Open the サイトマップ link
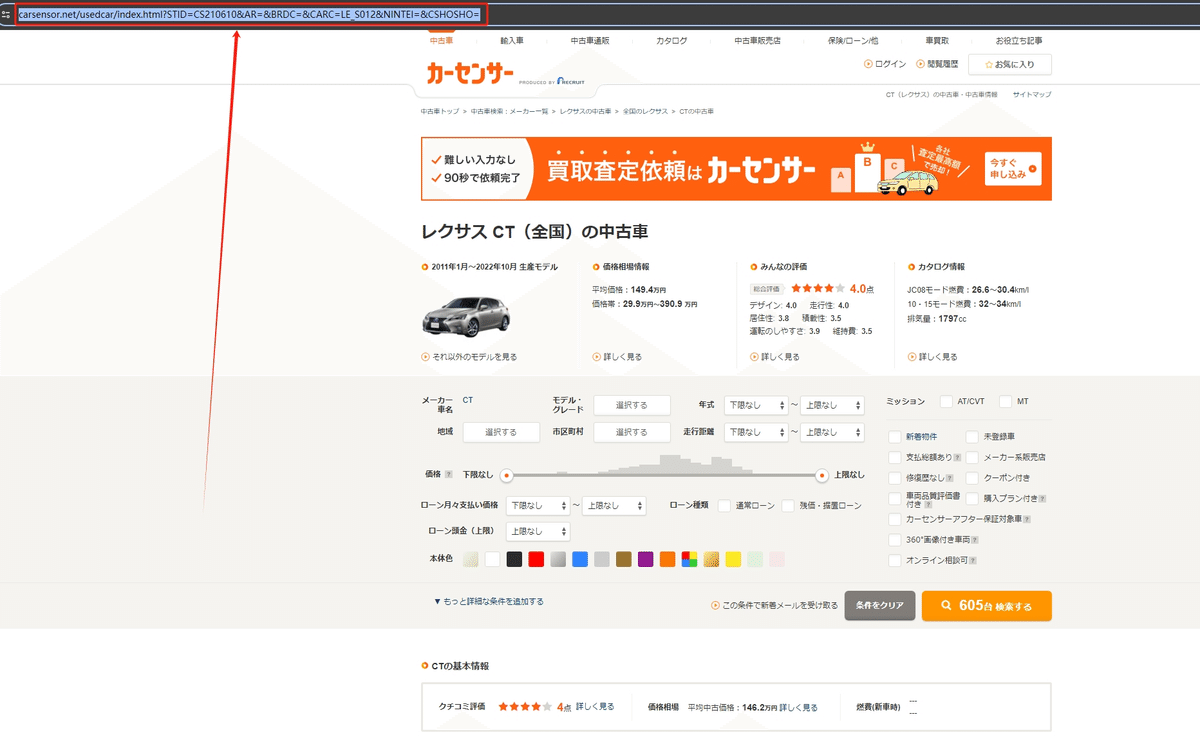1200x738 pixels. pyautogui.click(x=1032, y=94)
